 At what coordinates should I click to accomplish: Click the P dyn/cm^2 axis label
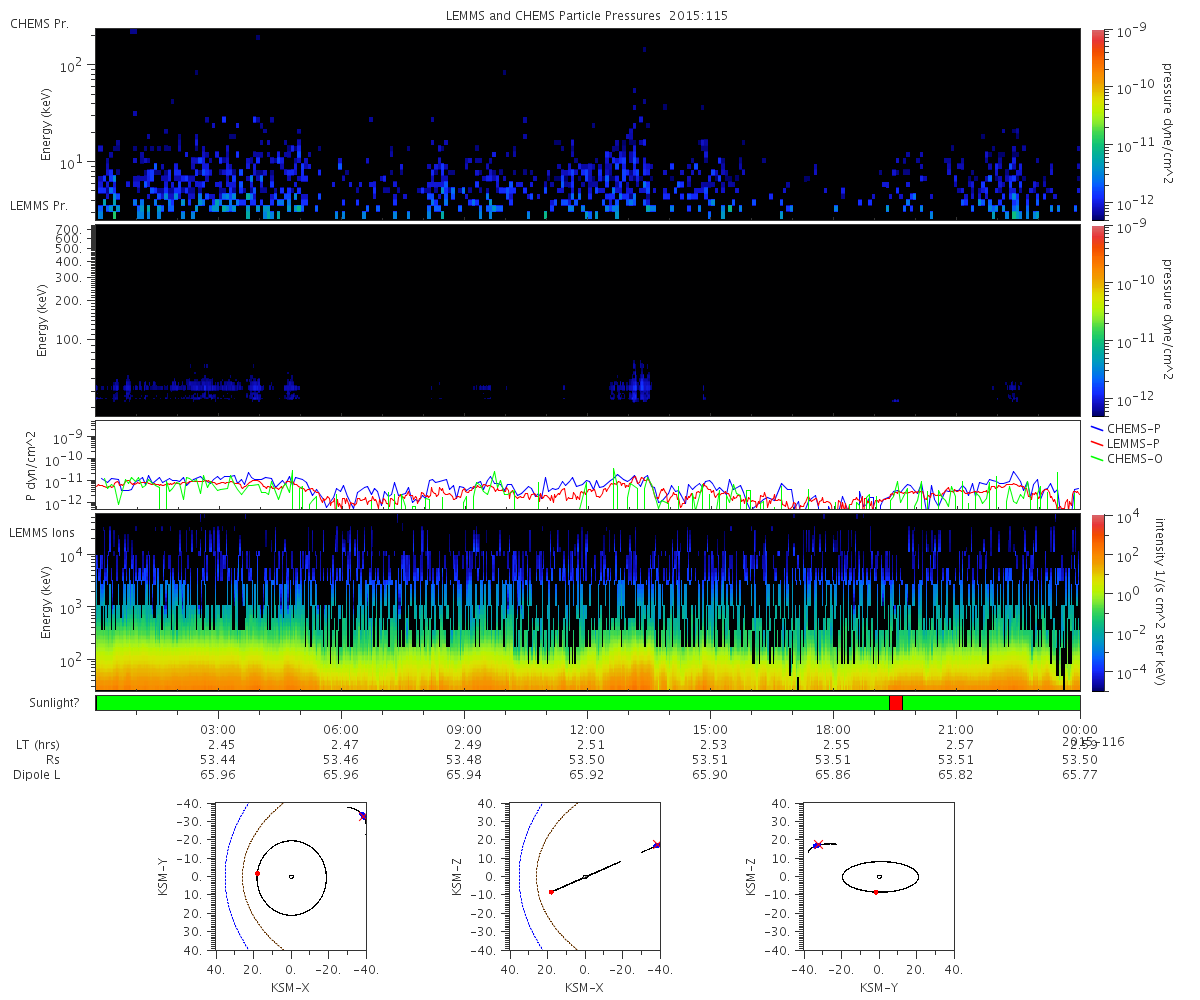coord(30,466)
